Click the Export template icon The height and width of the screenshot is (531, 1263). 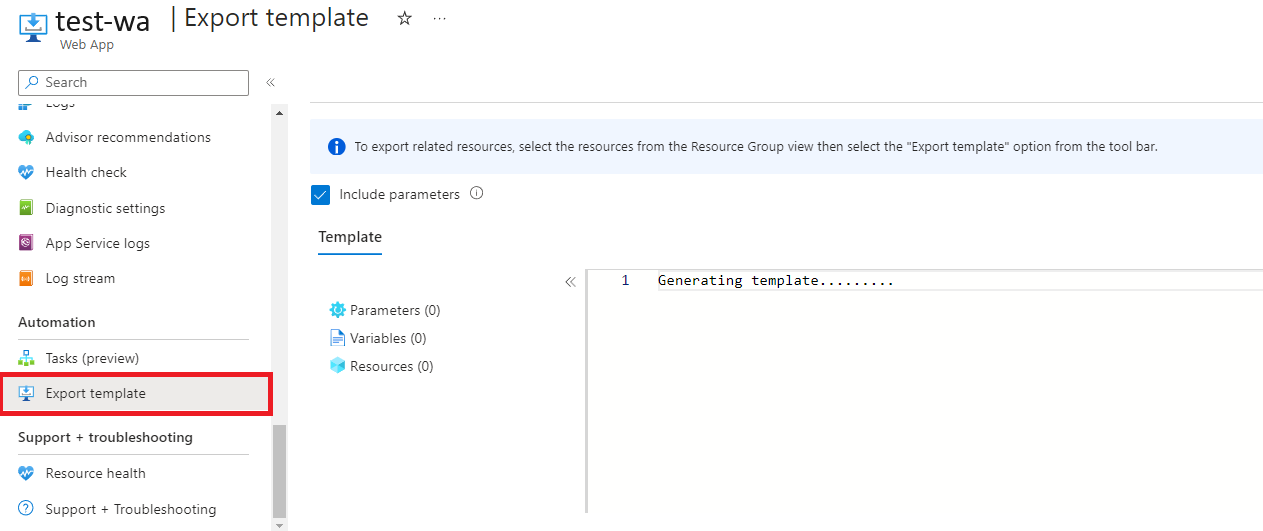(27, 394)
